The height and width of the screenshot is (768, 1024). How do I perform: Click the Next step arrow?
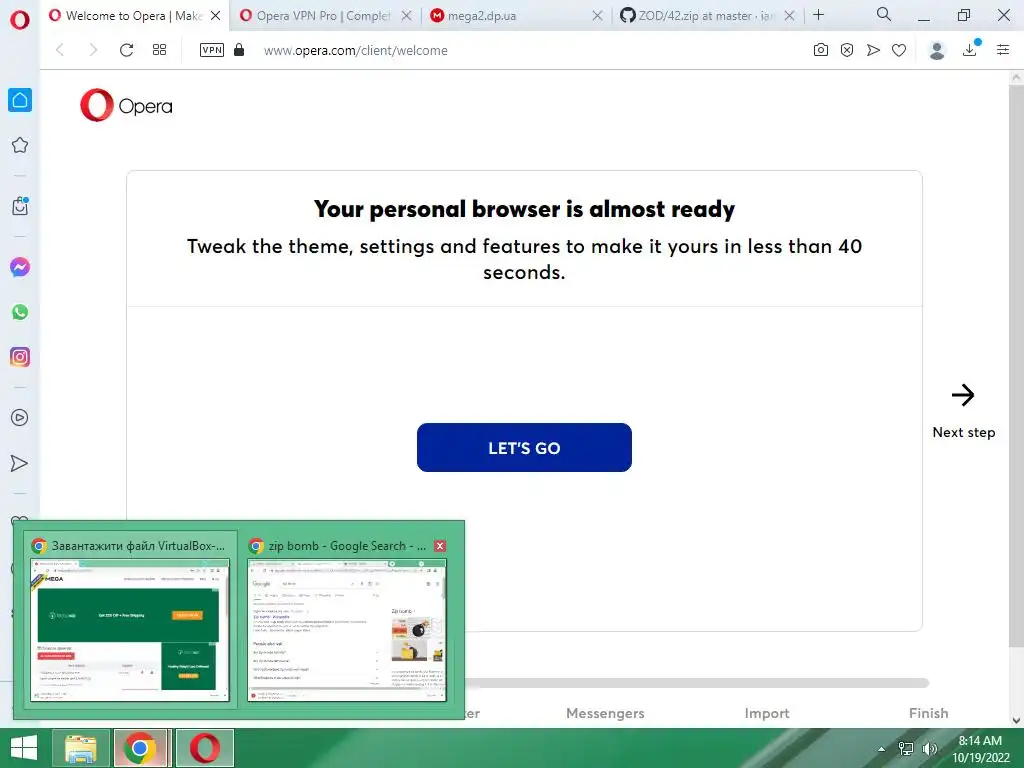[x=963, y=394]
